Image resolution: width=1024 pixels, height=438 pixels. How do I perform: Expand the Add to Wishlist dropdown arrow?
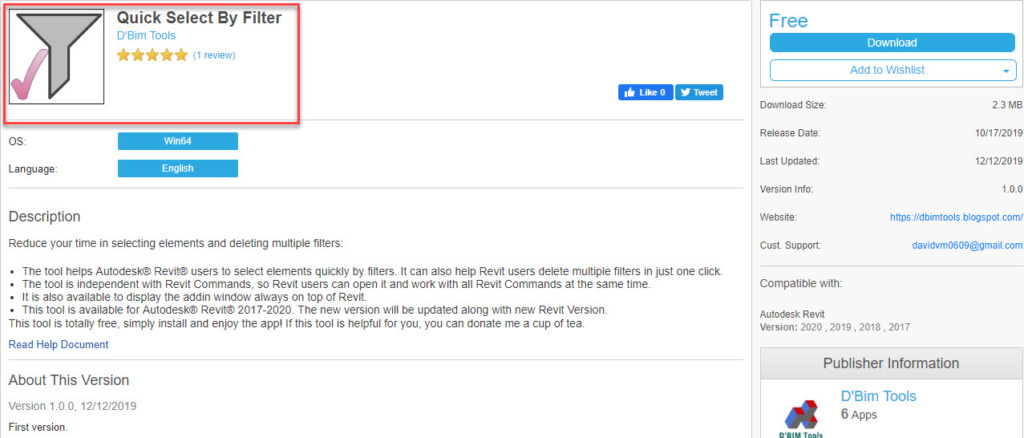(1007, 70)
